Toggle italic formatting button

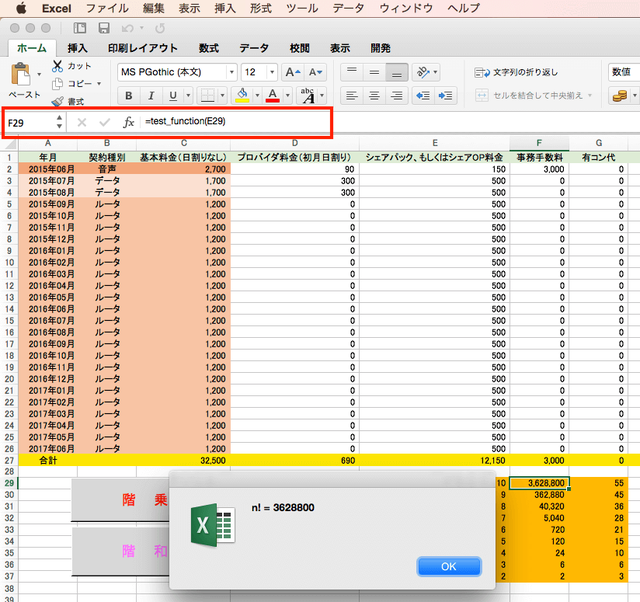151,96
